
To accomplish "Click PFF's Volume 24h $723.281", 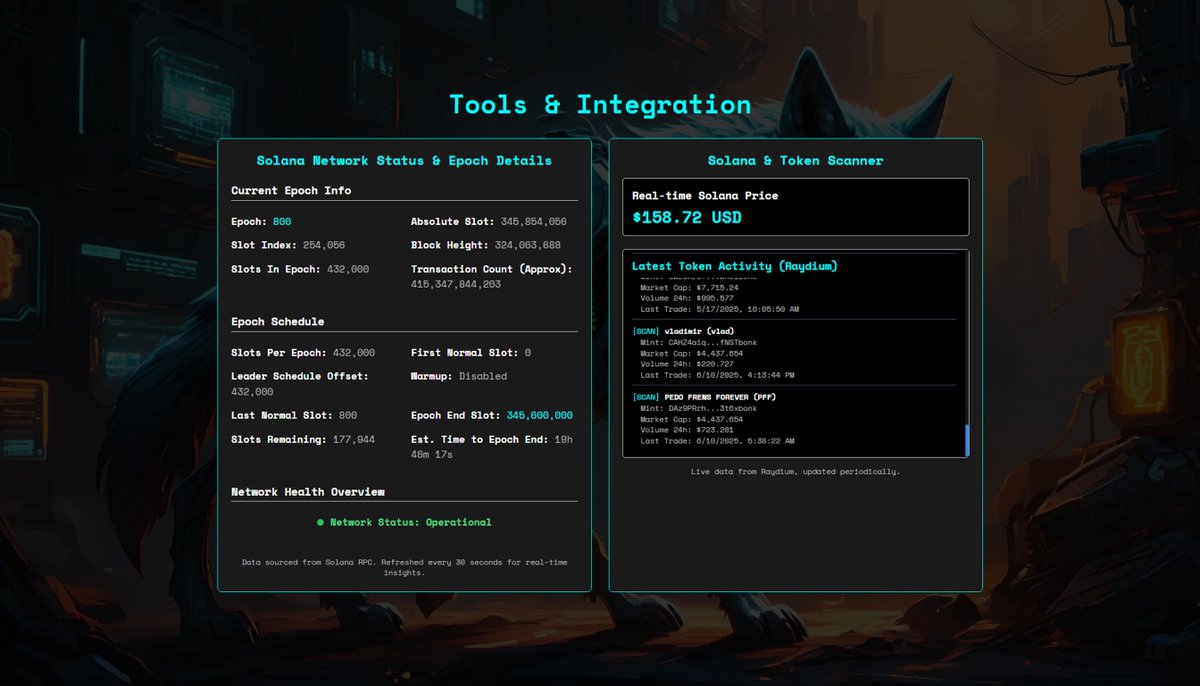I will 686,430.
